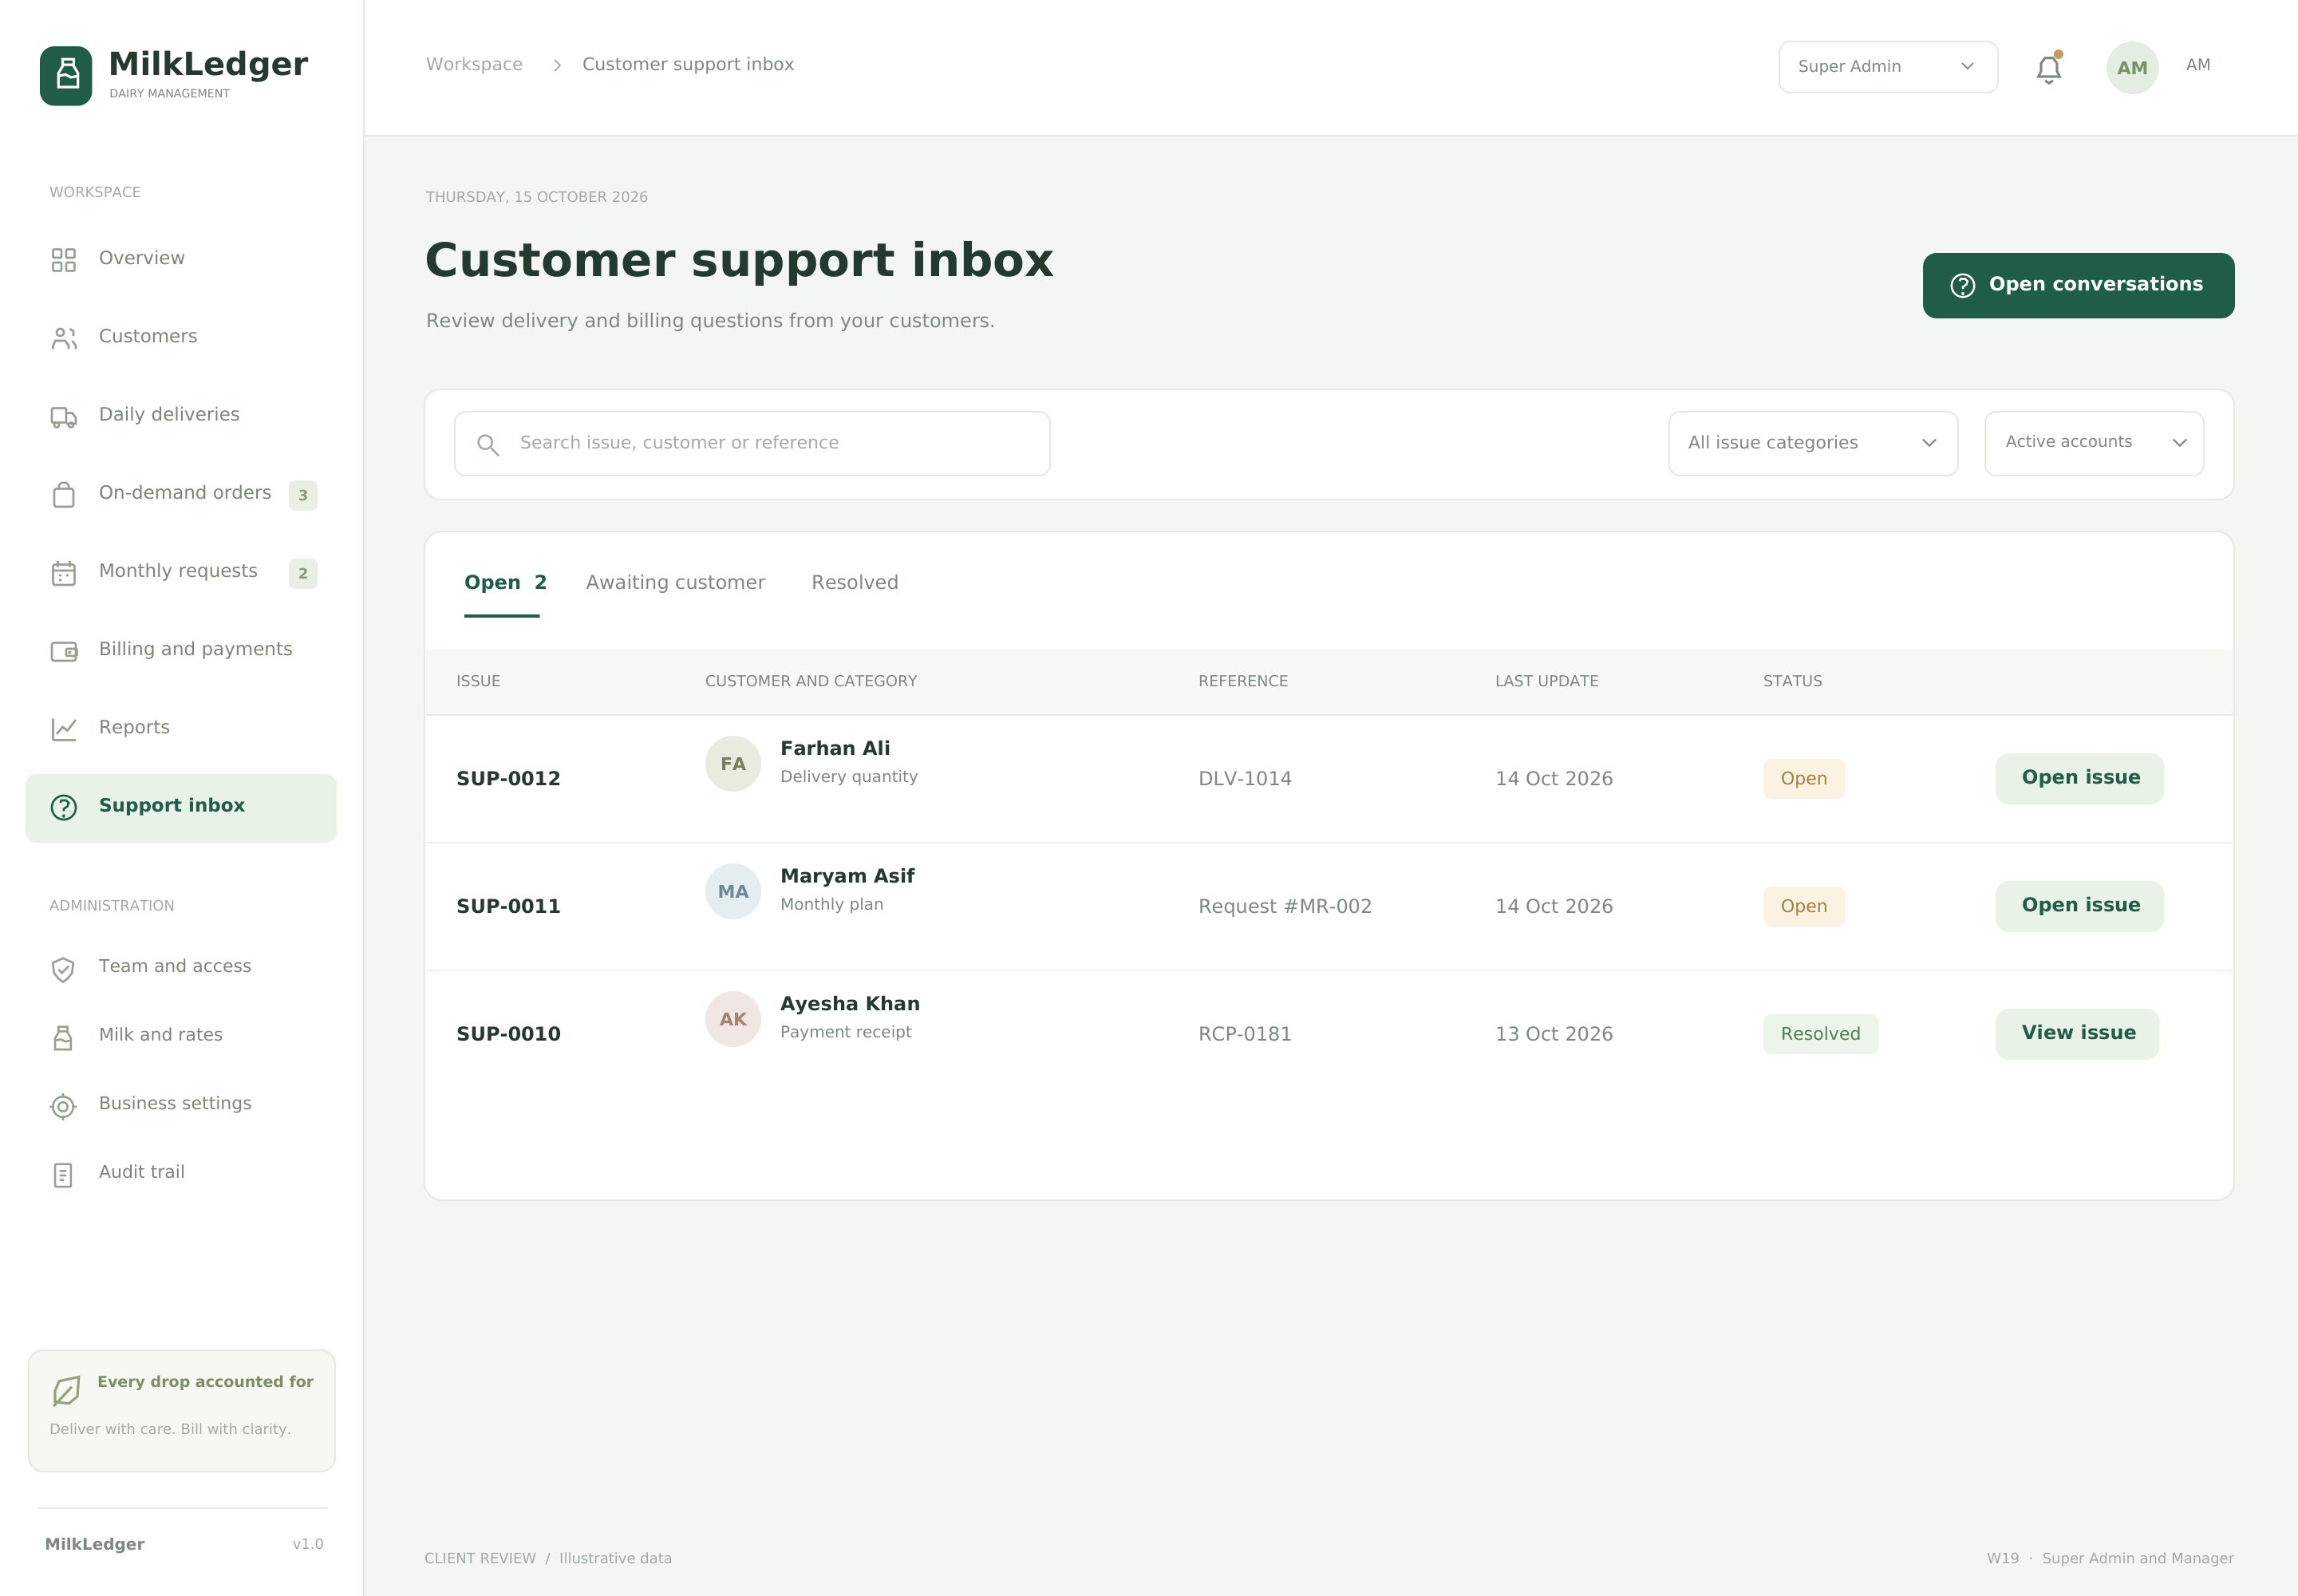Open issue SUP-0011 for Maryam Asif
The width and height of the screenshot is (2298, 1596).
click(x=2080, y=906)
